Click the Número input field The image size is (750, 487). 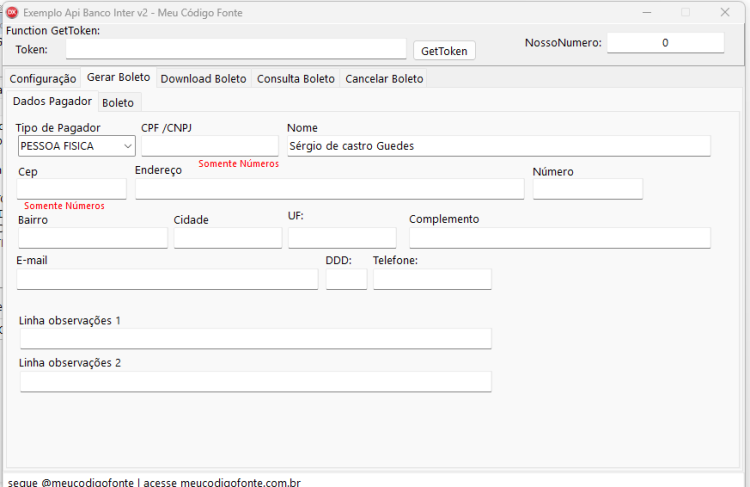pyautogui.click(x=588, y=189)
